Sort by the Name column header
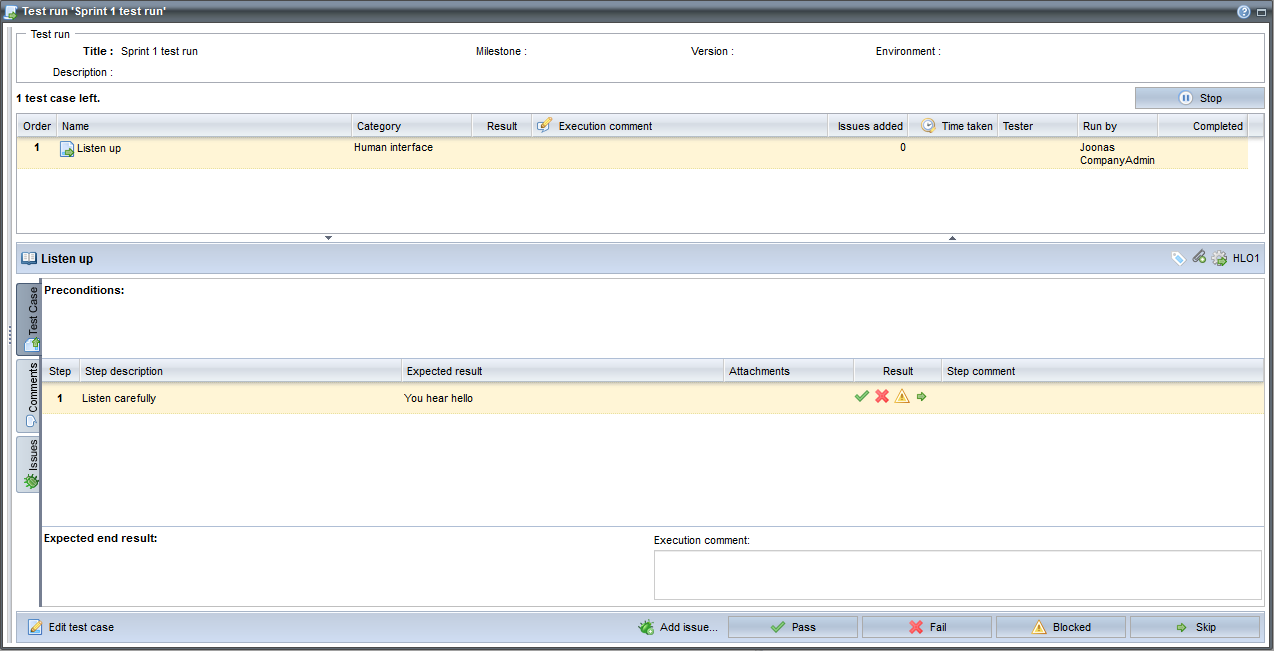Image resolution: width=1274 pixels, height=651 pixels. [204, 126]
